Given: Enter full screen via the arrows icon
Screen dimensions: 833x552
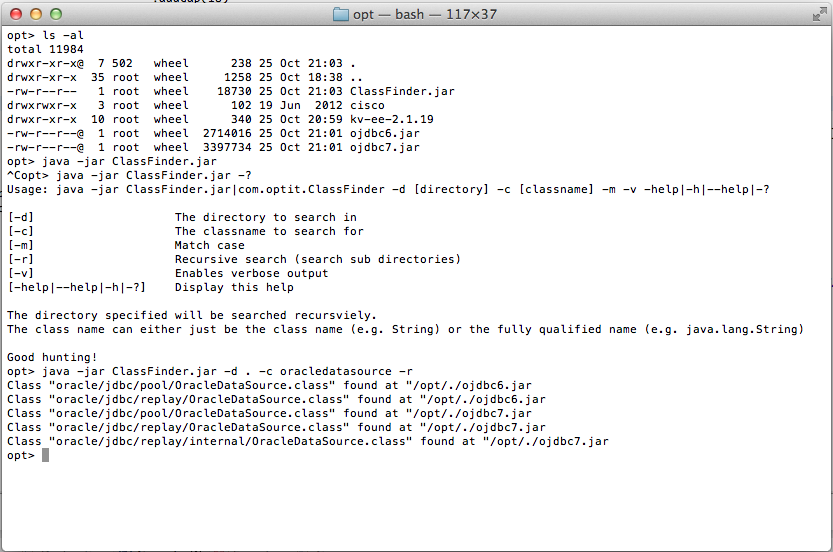Looking at the screenshot, I should point(820,15).
